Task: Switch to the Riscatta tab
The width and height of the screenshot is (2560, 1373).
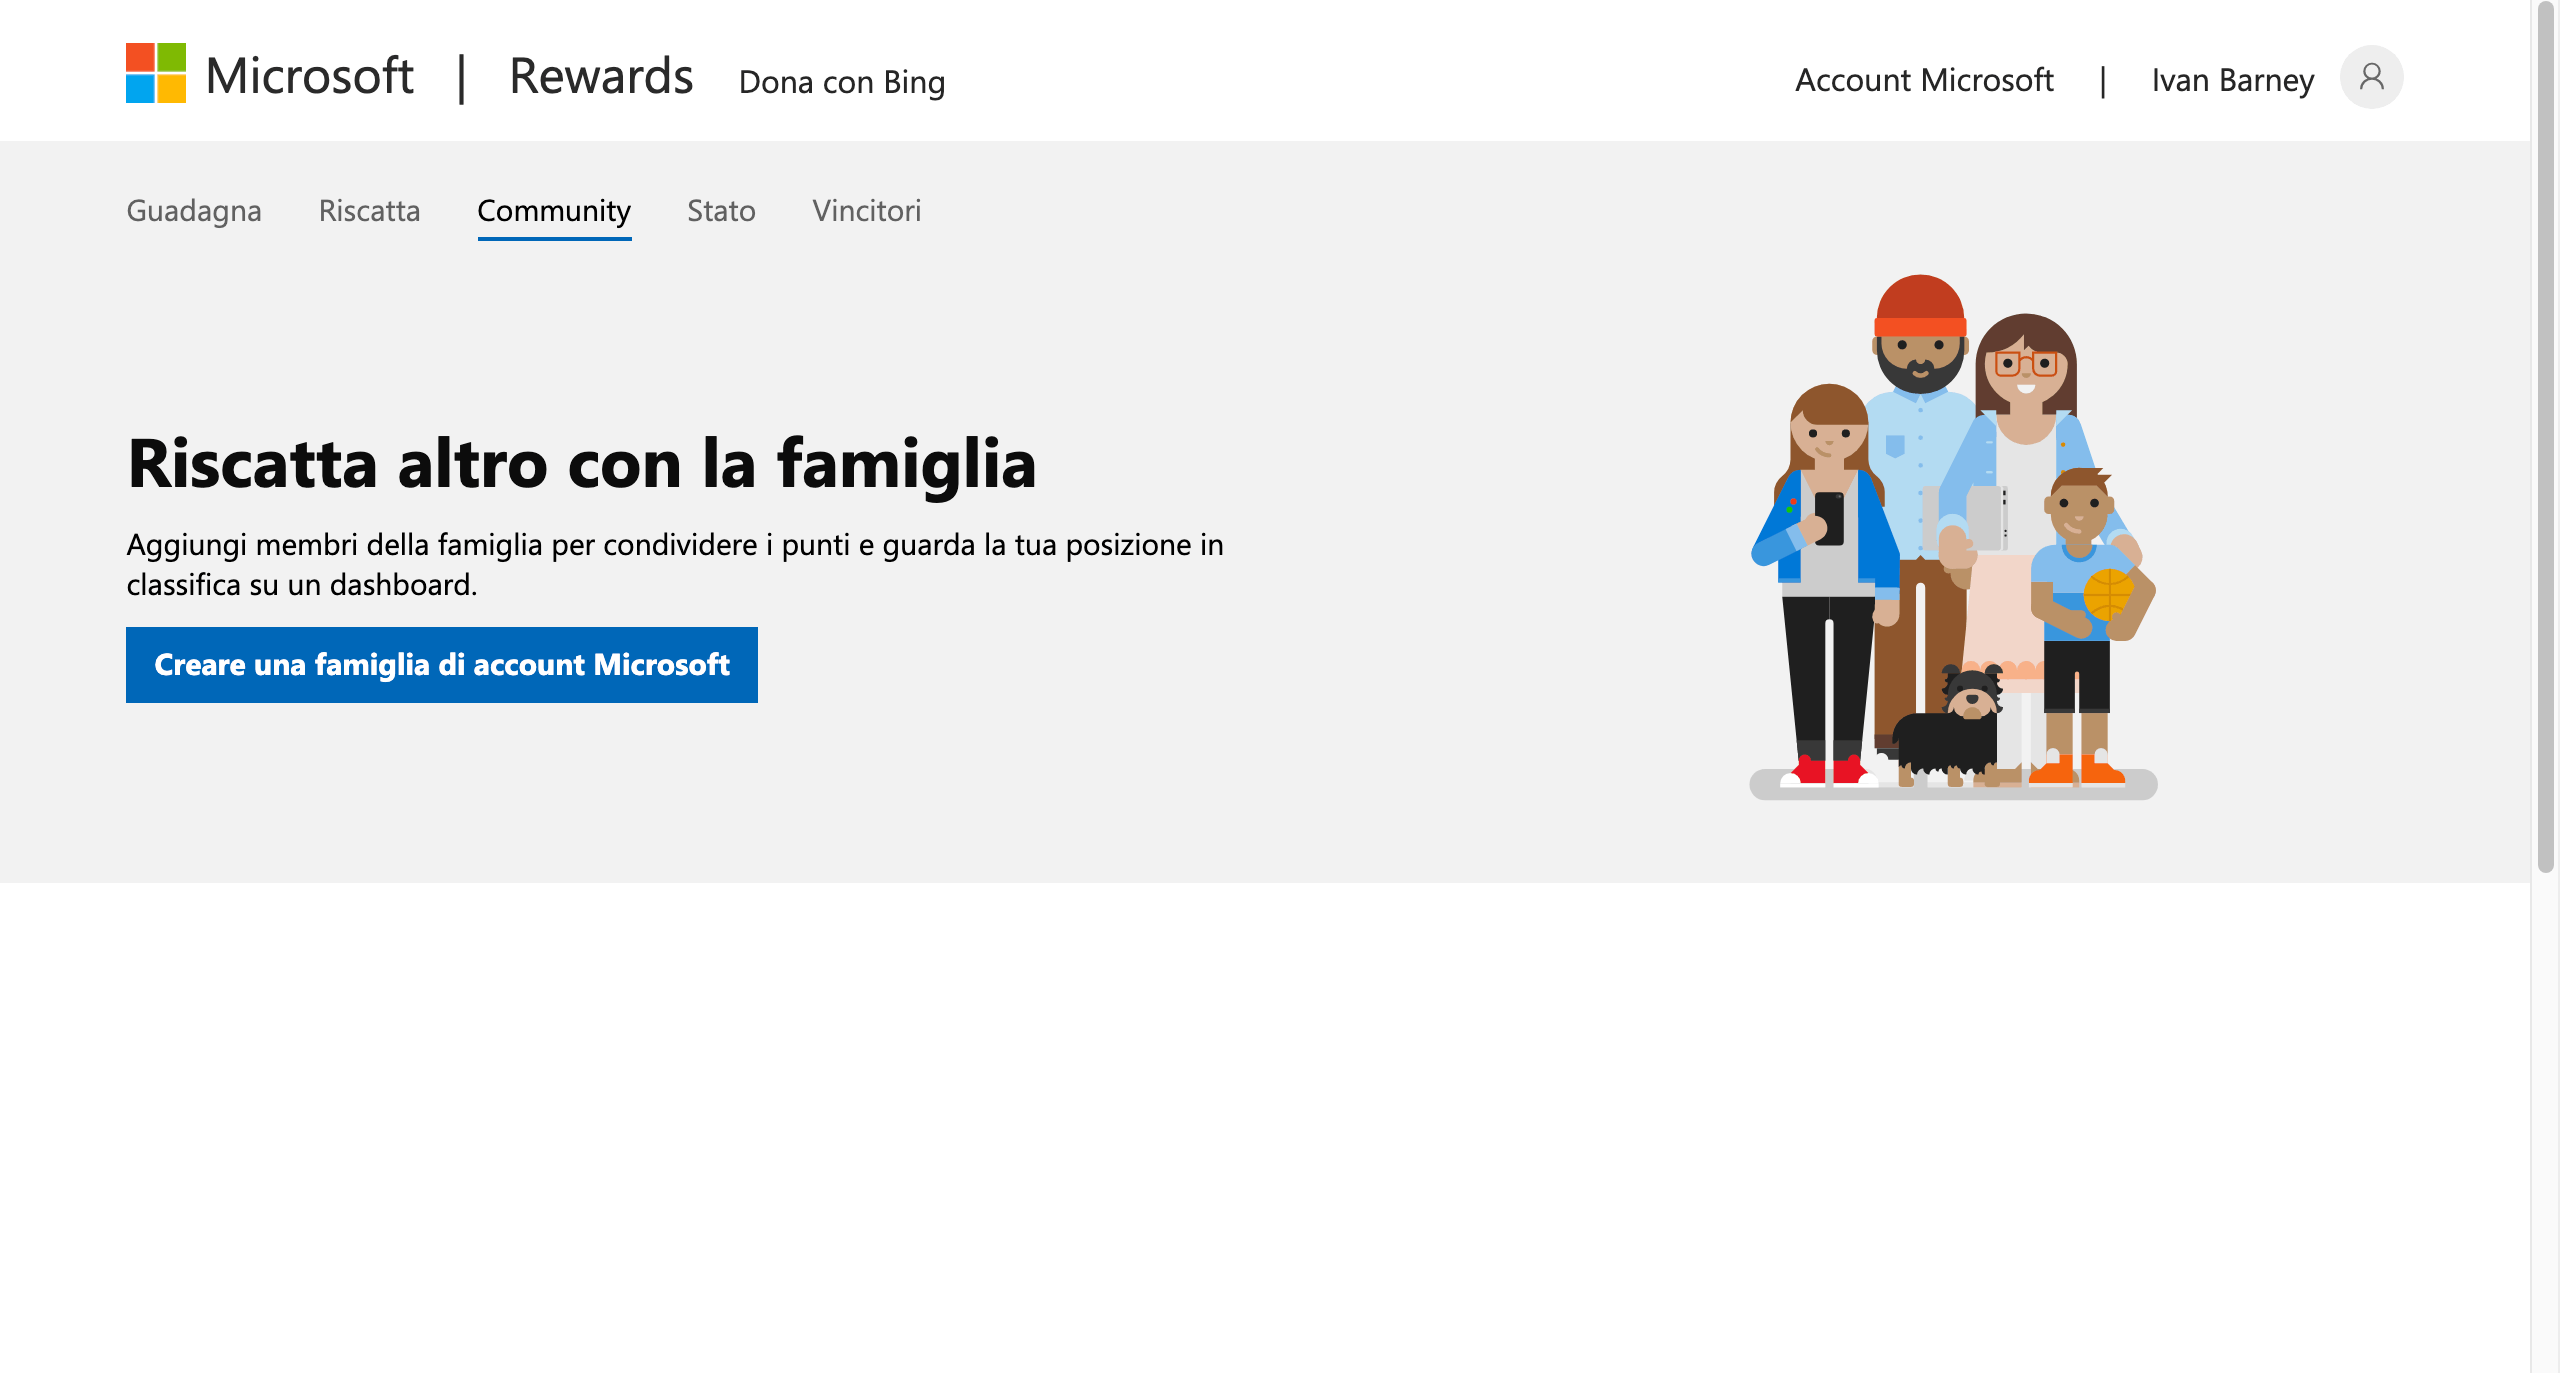Action: tap(369, 211)
